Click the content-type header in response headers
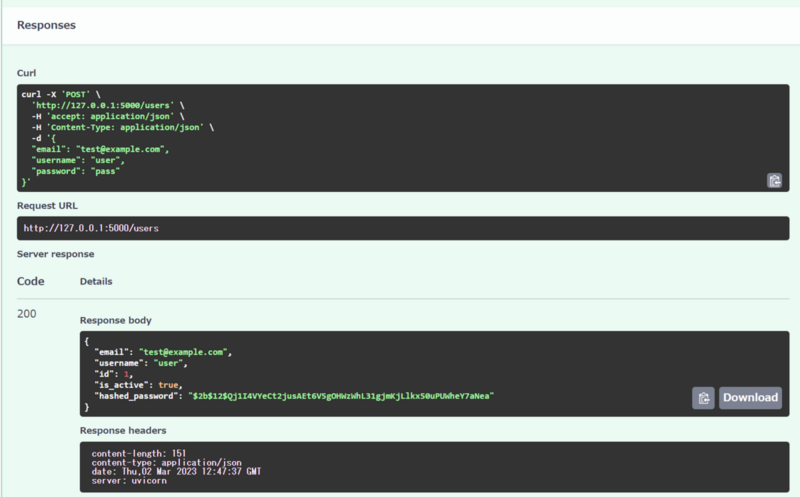Viewport: 800px width, 497px height. click(166, 462)
